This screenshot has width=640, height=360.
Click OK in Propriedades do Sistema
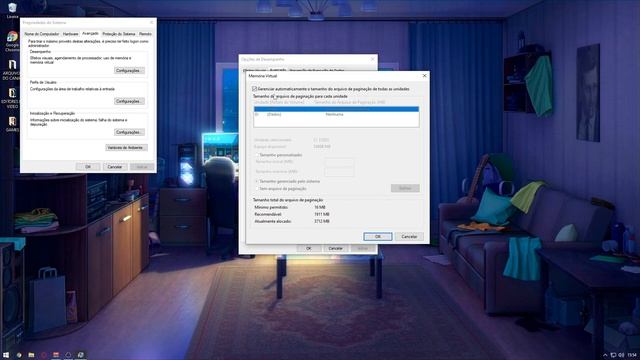click(x=88, y=167)
